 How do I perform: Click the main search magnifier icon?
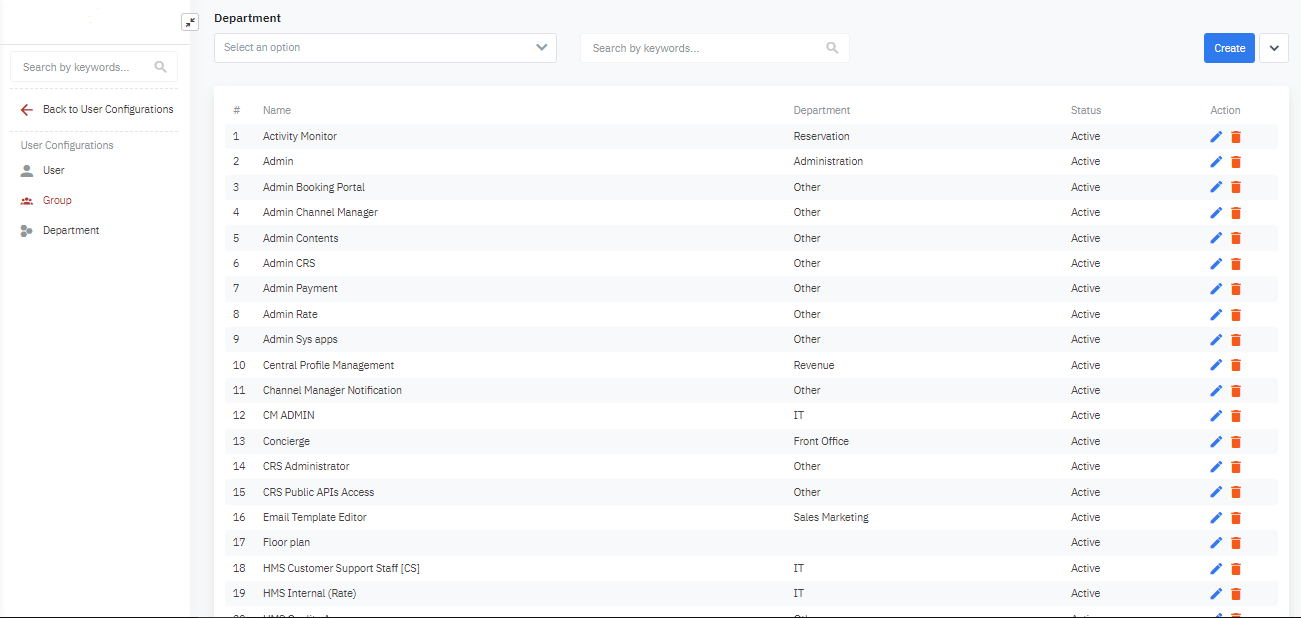coord(832,48)
